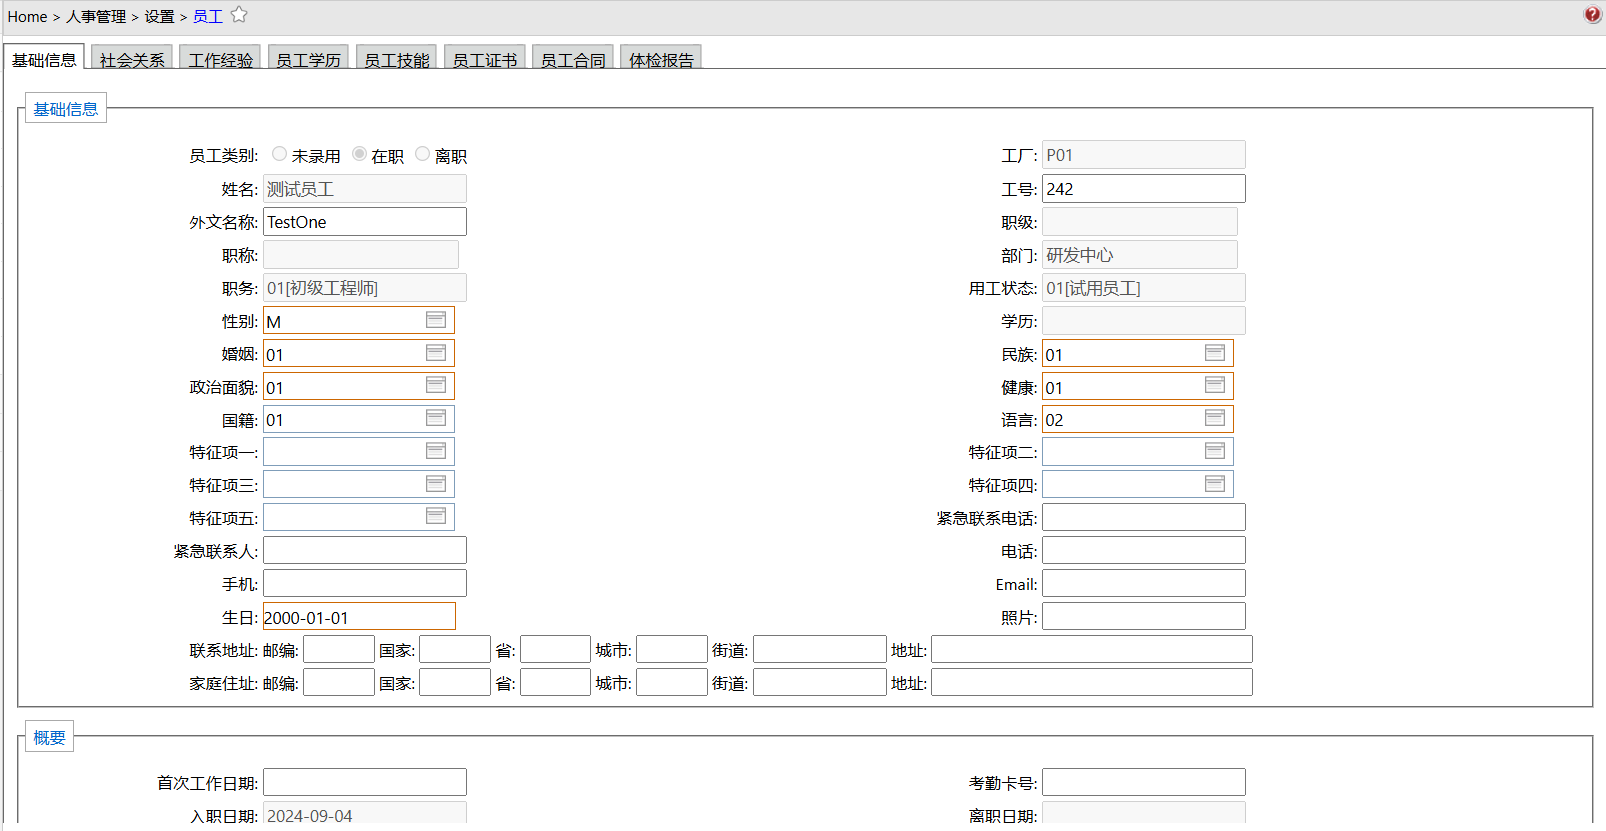Open the 特征项五 lookup list icon
This screenshot has width=1606, height=831.
tap(436, 516)
